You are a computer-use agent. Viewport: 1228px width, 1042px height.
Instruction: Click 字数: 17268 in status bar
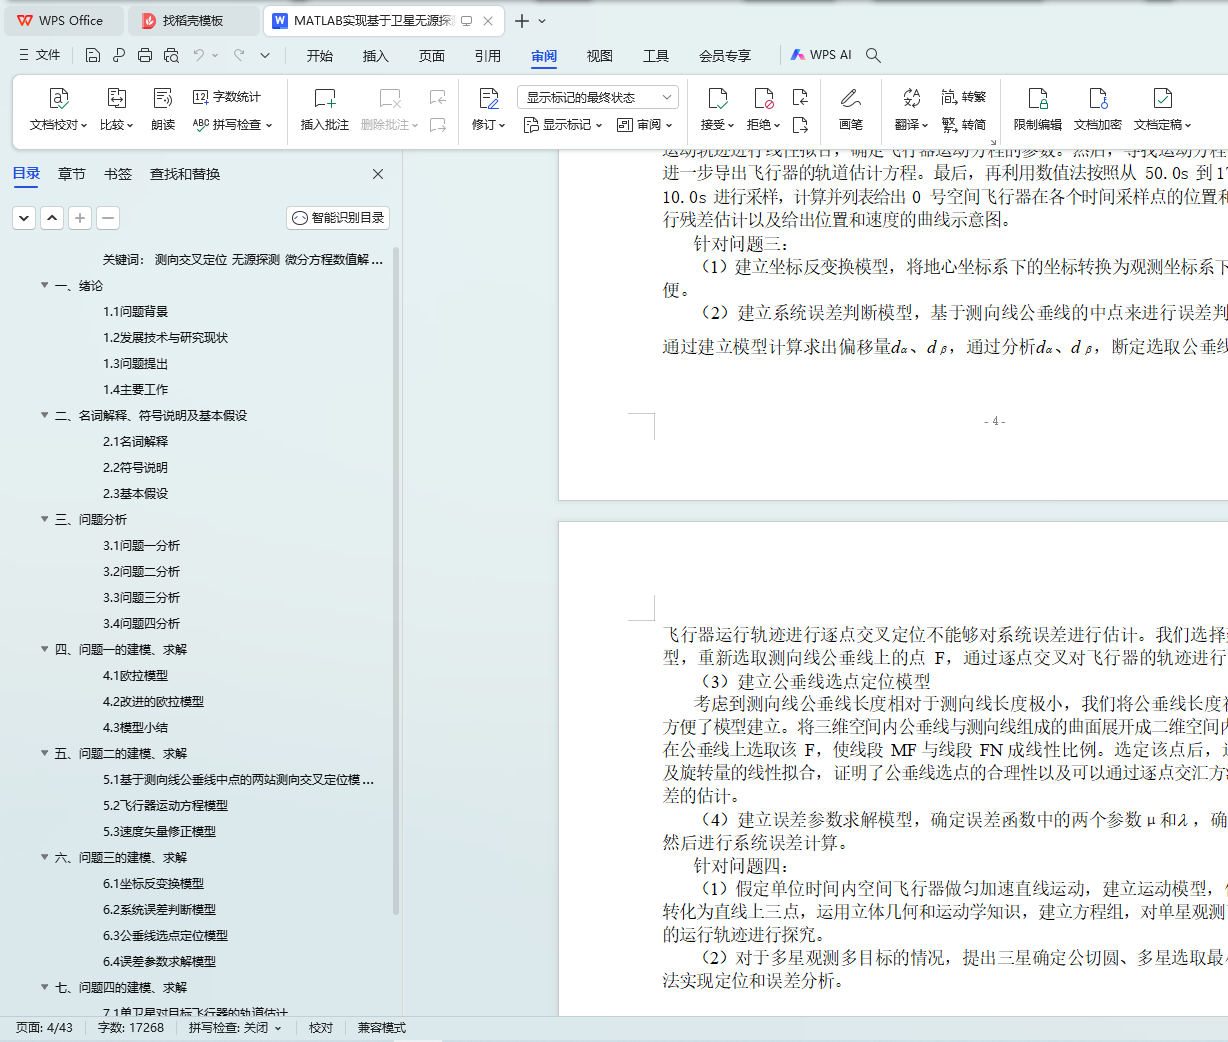131,1028
